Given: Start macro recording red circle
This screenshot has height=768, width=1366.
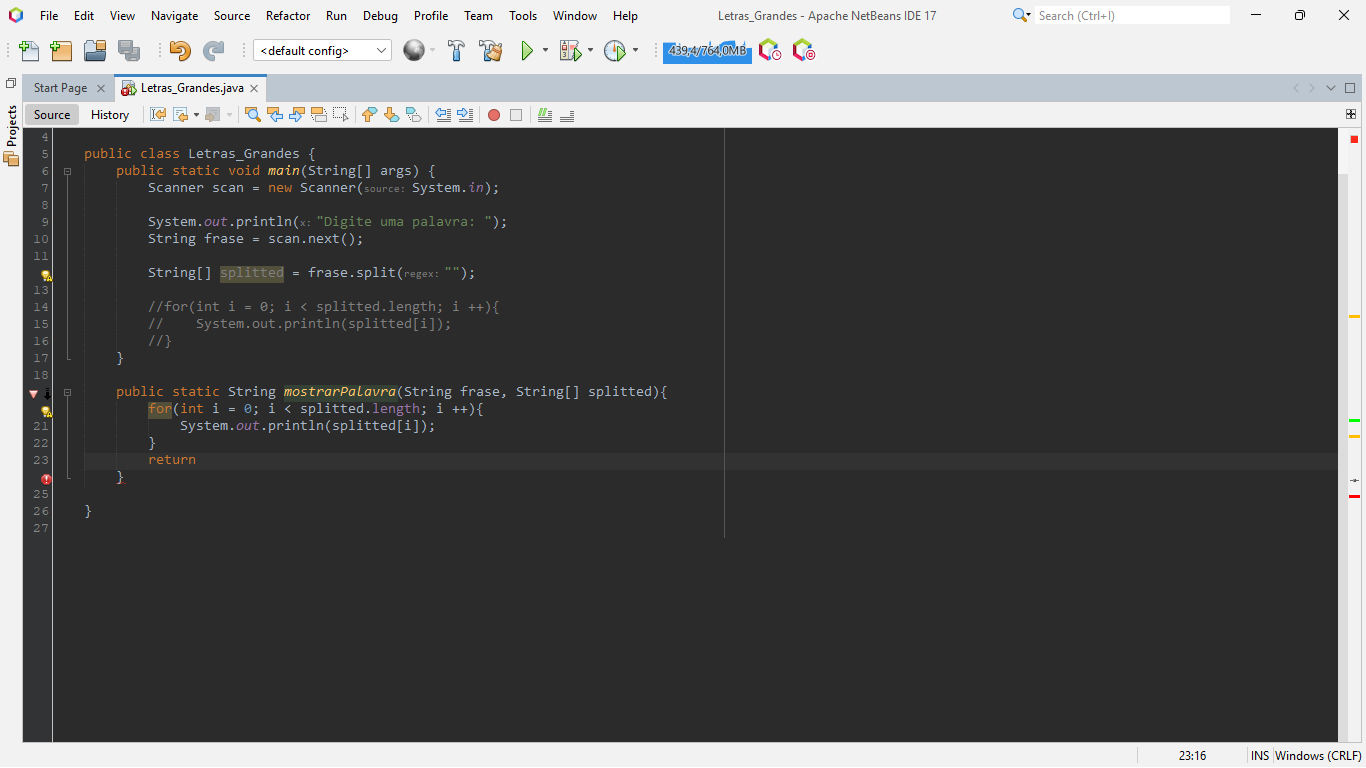Looking at the screenshot, I should pos(494,115).
